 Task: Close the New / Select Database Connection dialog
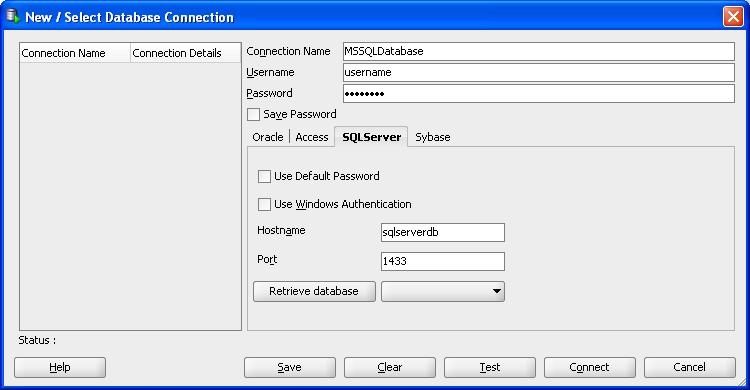click(x=733, y=17)
